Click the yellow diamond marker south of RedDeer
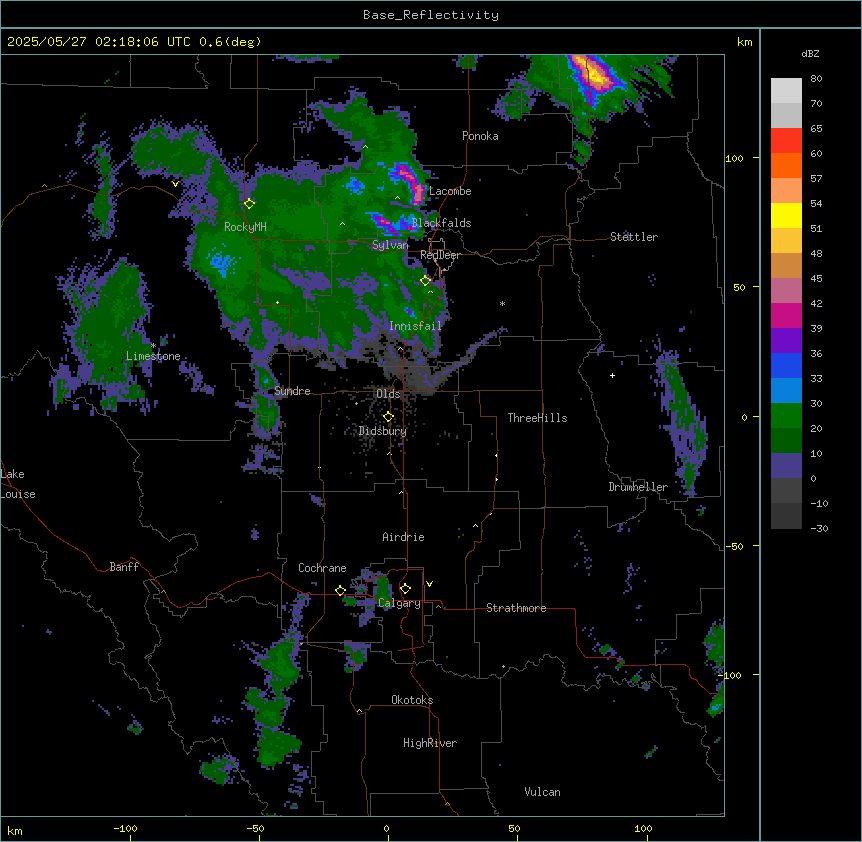Screen dimensions: 862x842 click(x=425, y=280)
